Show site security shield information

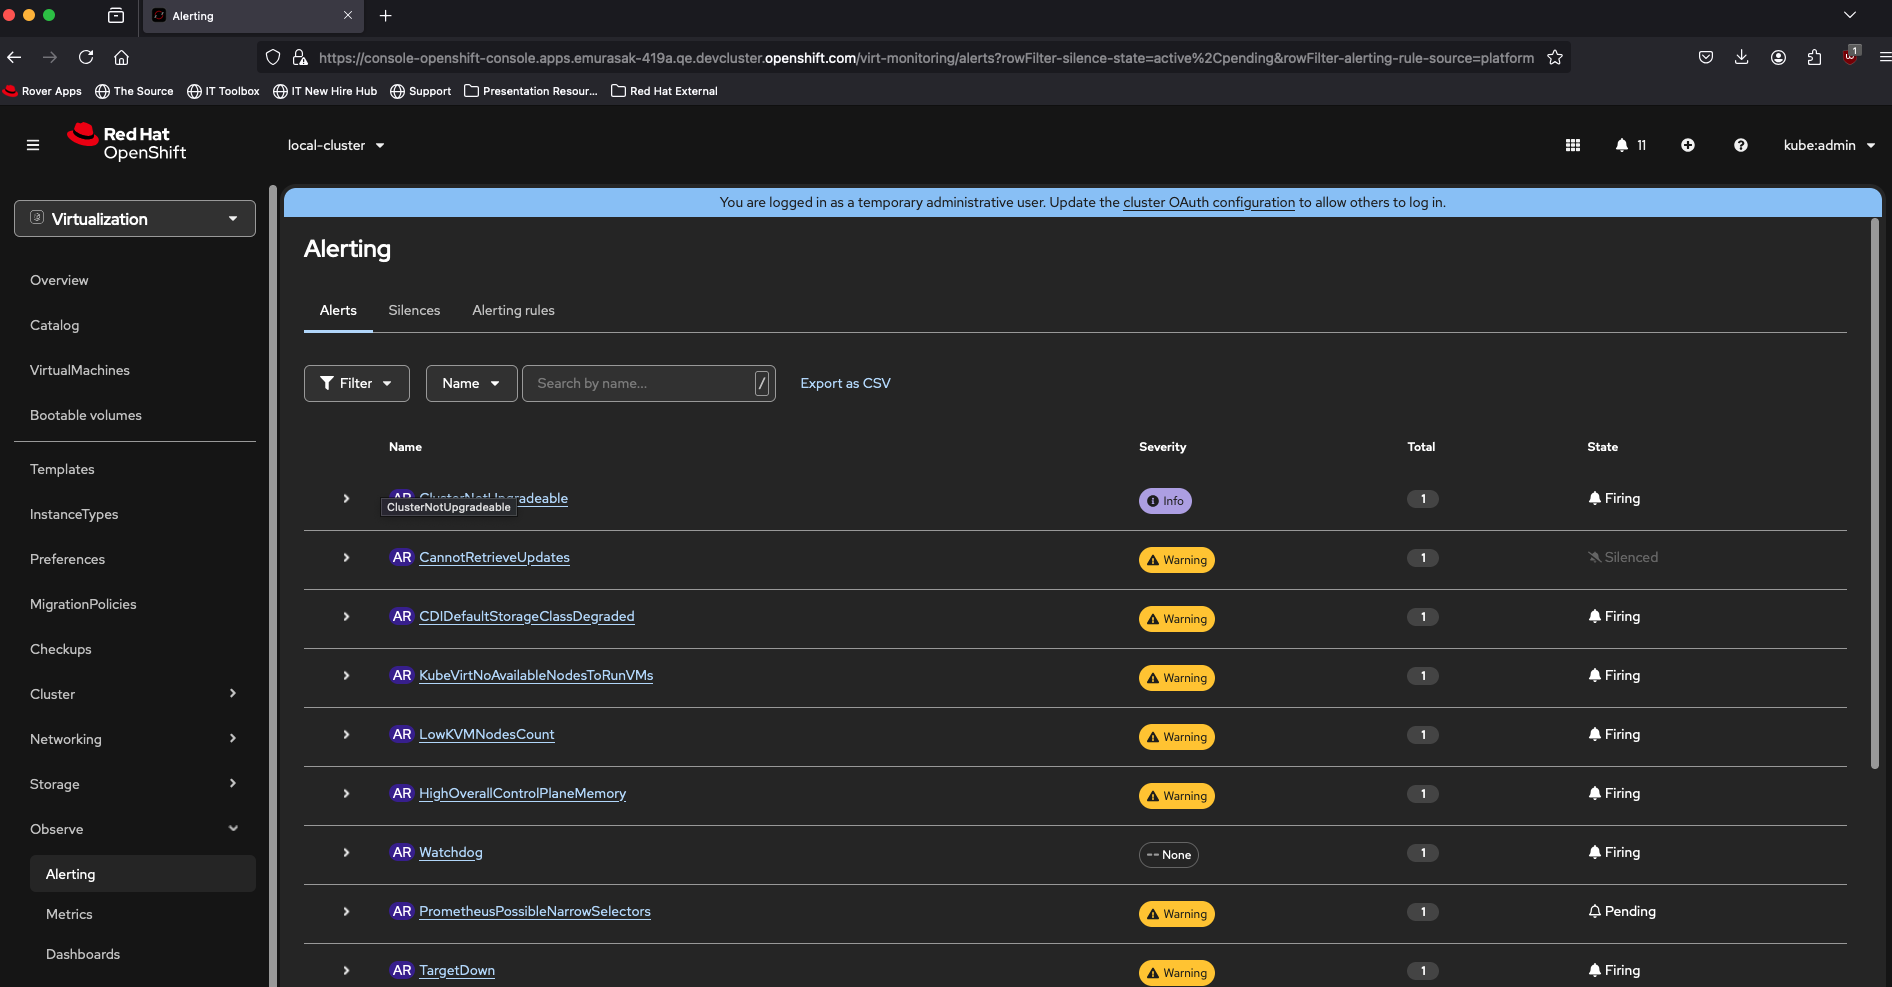(273, 57)
